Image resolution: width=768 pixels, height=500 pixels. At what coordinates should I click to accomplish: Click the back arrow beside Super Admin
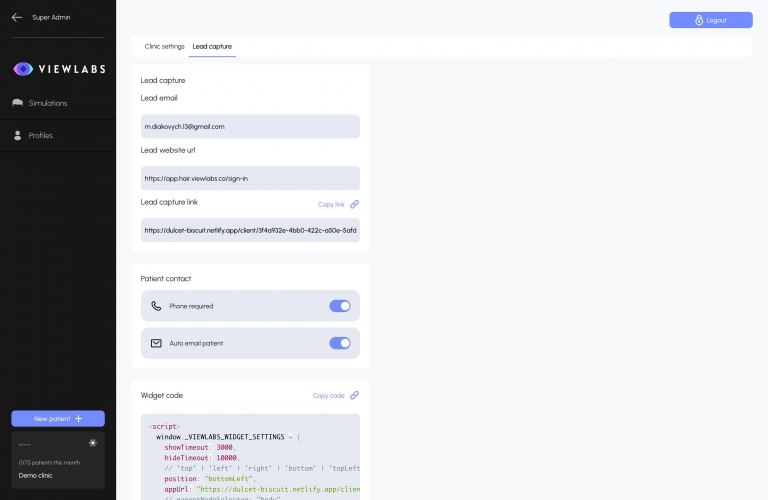pos(17,17)
